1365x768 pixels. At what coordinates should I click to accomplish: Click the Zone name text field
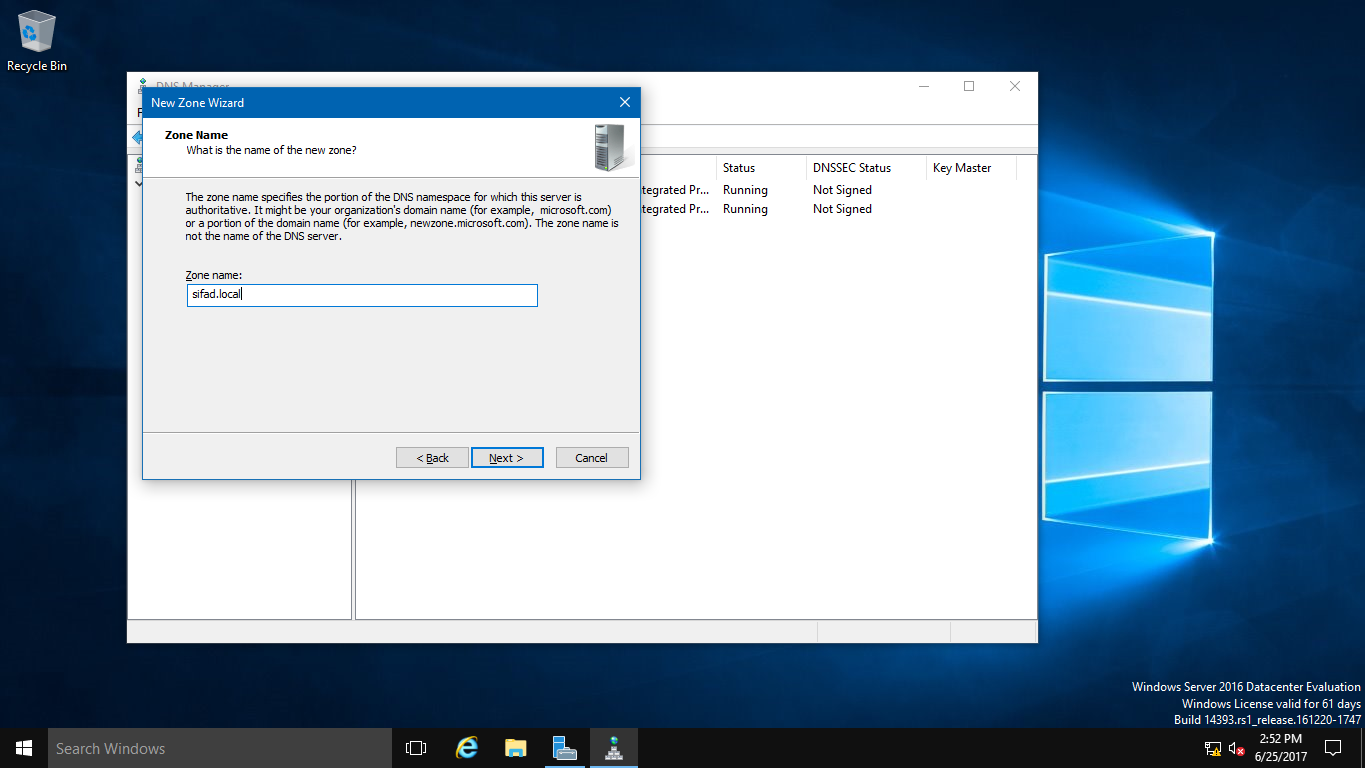click(362, 295)
